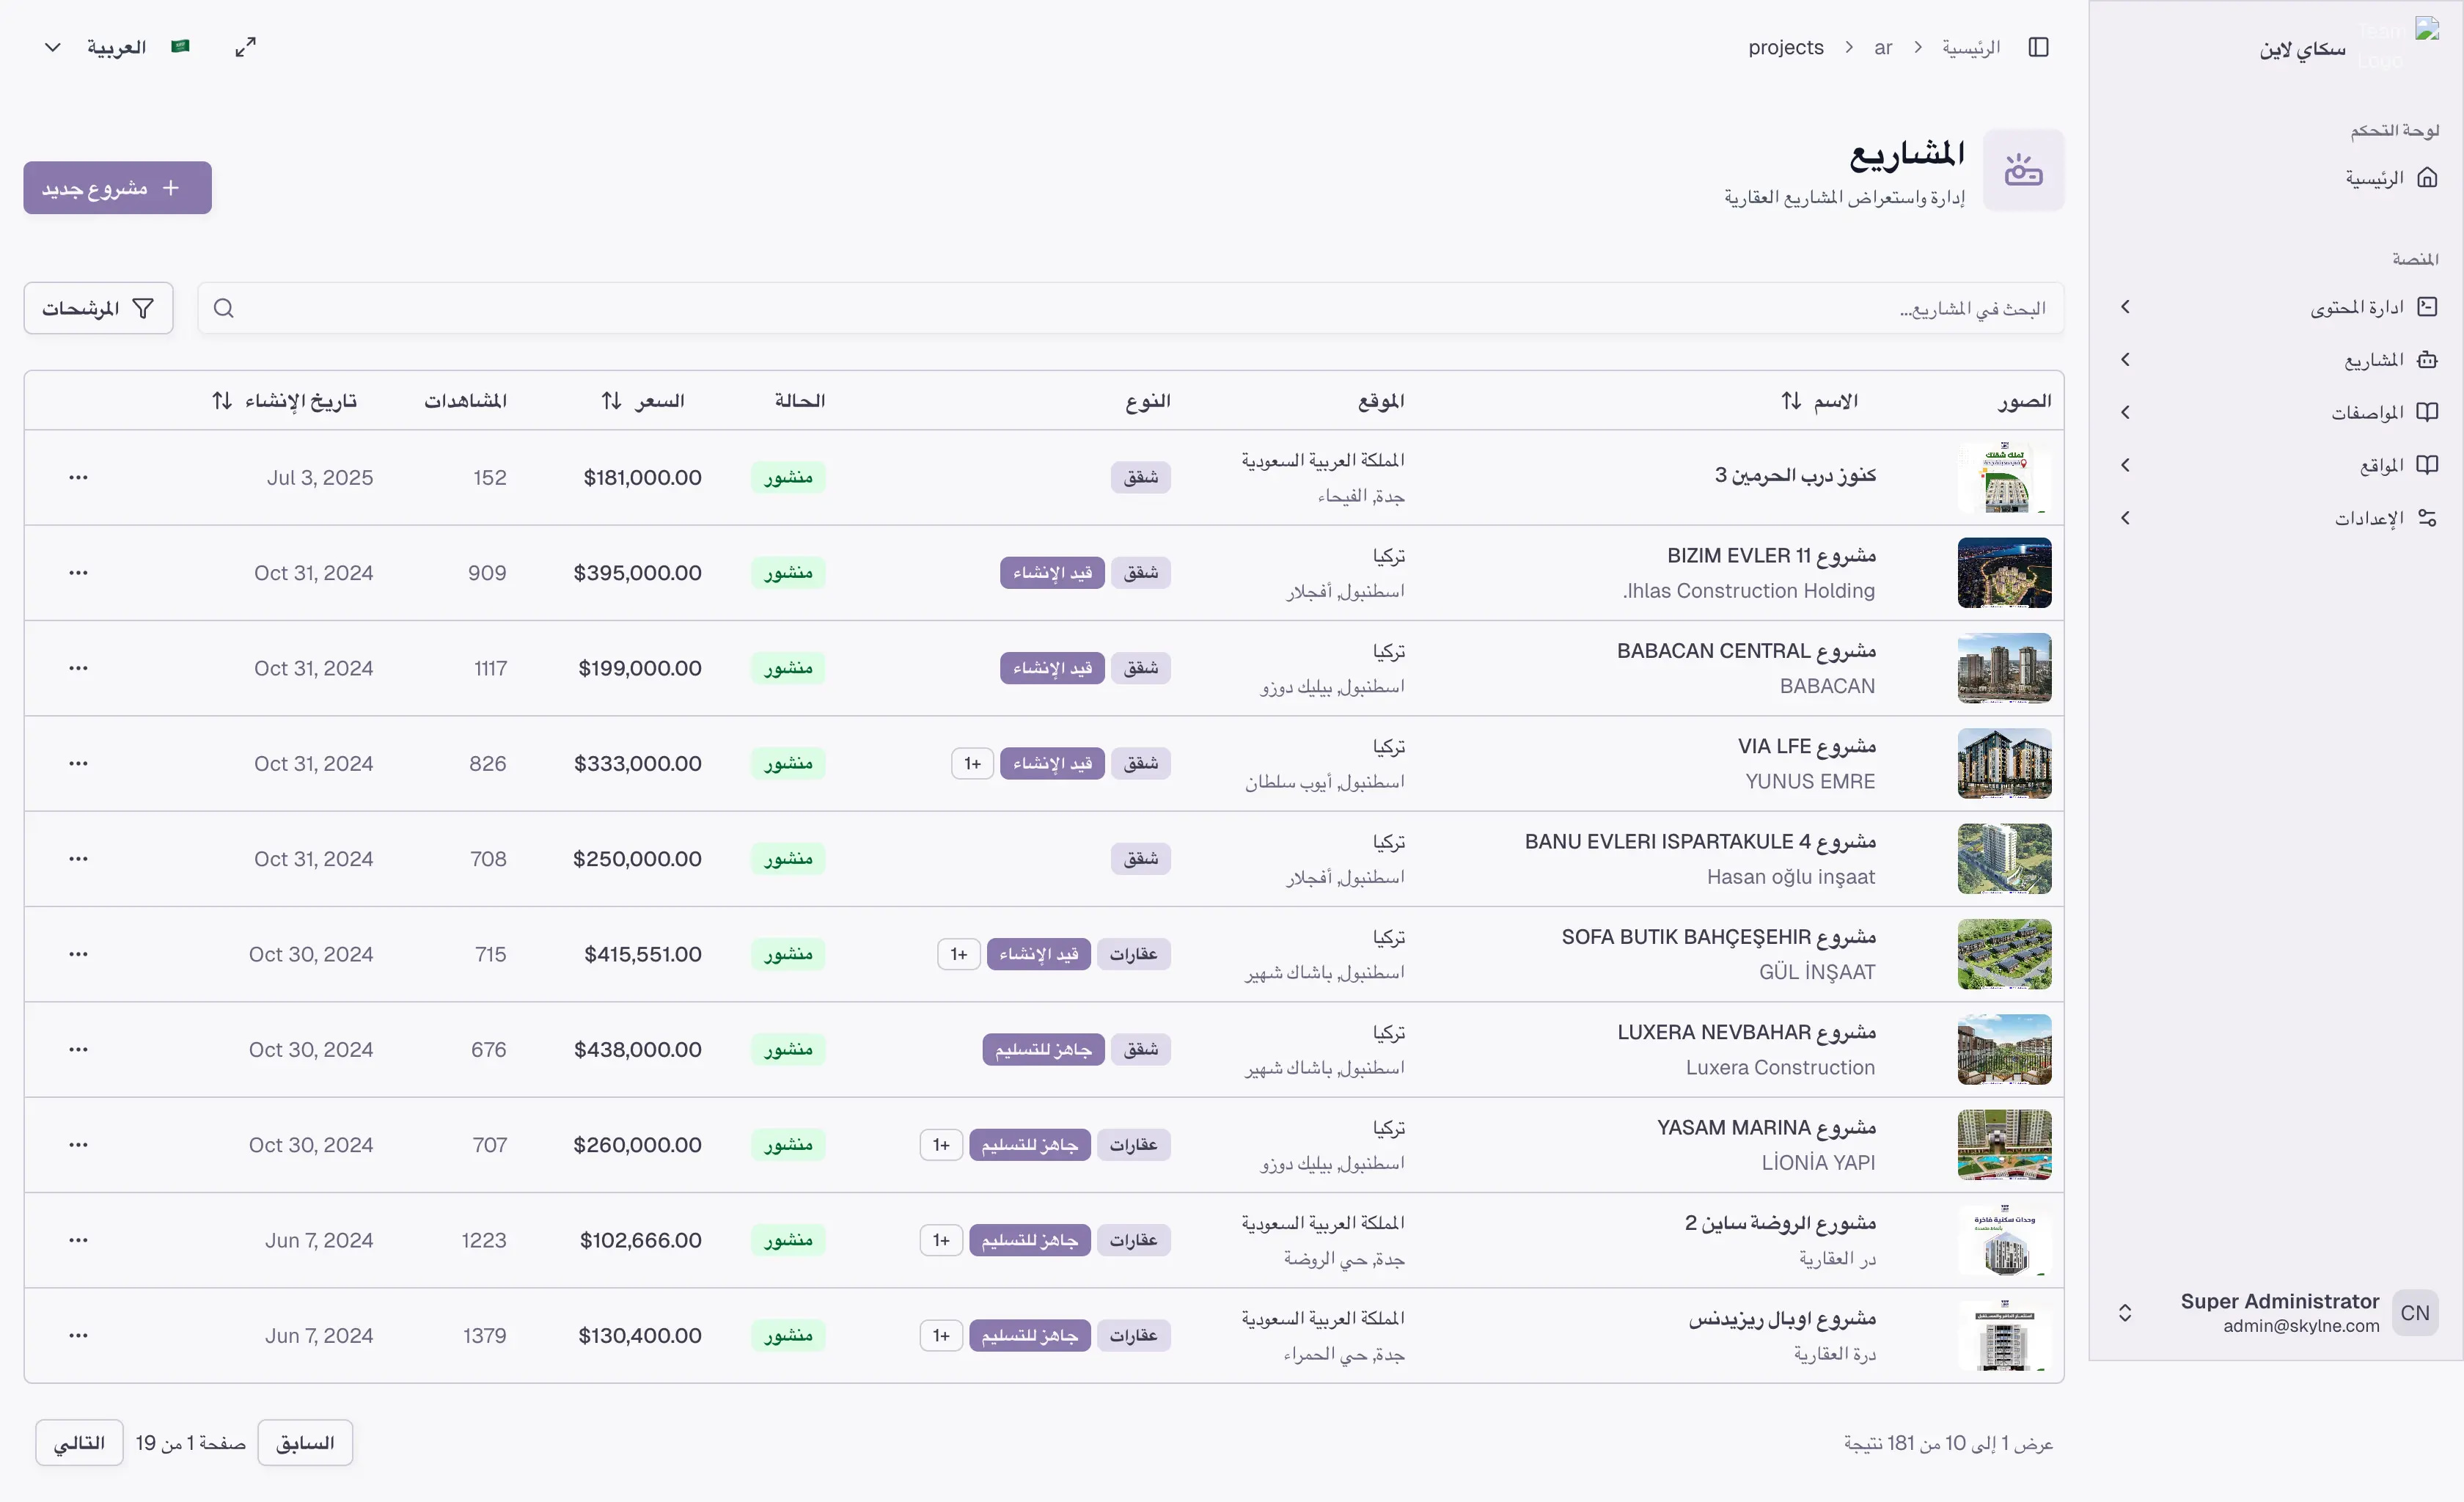2464x1502 pixels.
Task: Click the مشروع جديد button
Action: point(117,188)
